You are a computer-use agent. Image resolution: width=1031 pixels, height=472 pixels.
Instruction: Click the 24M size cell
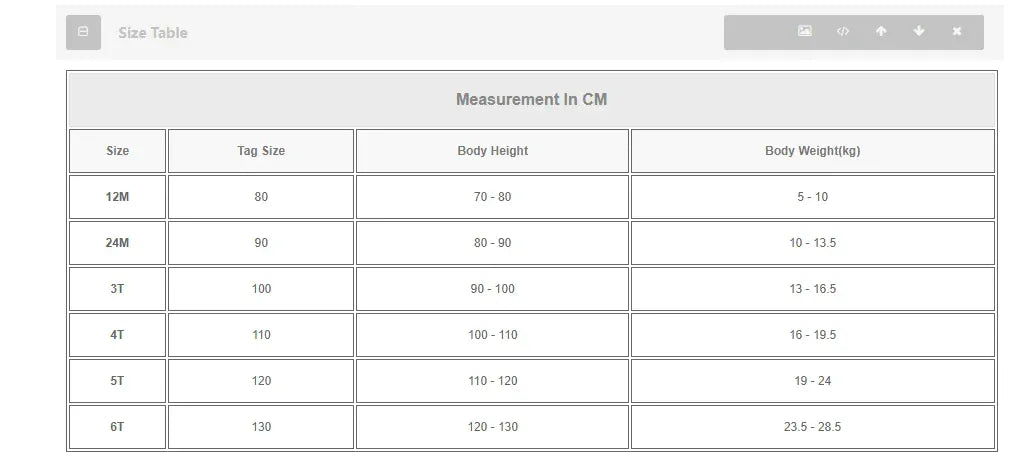117,243
